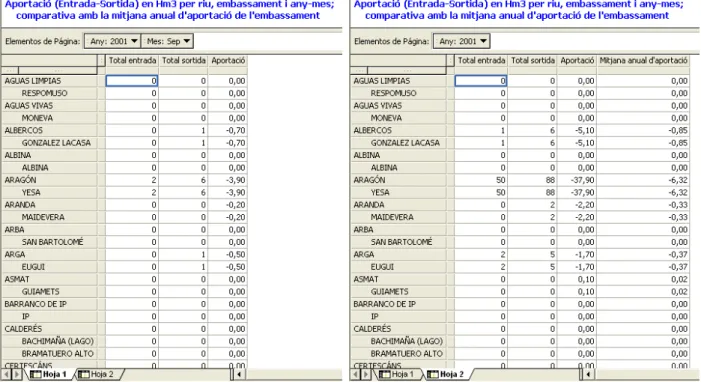Select Total entrada header in the annual-average report
Viewport: 701px width, 382px height.
(481, 60)
